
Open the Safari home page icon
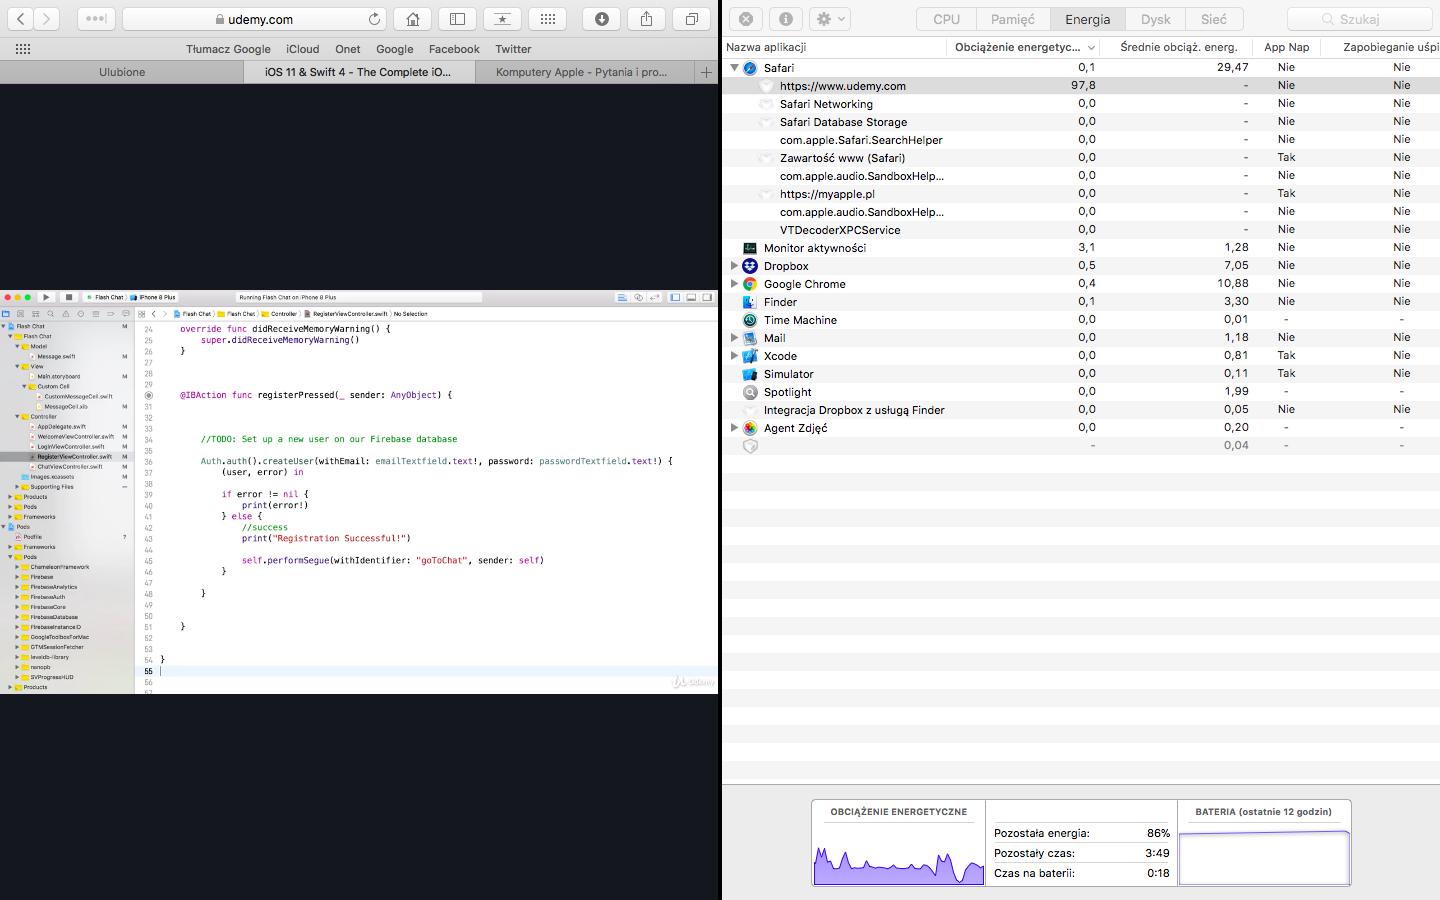click(x=412, y=19)
